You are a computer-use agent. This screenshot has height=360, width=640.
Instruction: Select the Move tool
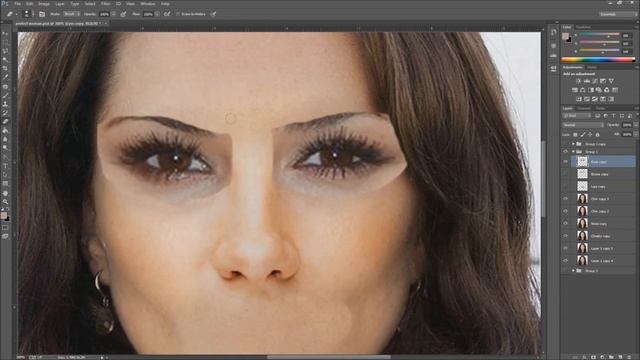click(x=5, y=34)
